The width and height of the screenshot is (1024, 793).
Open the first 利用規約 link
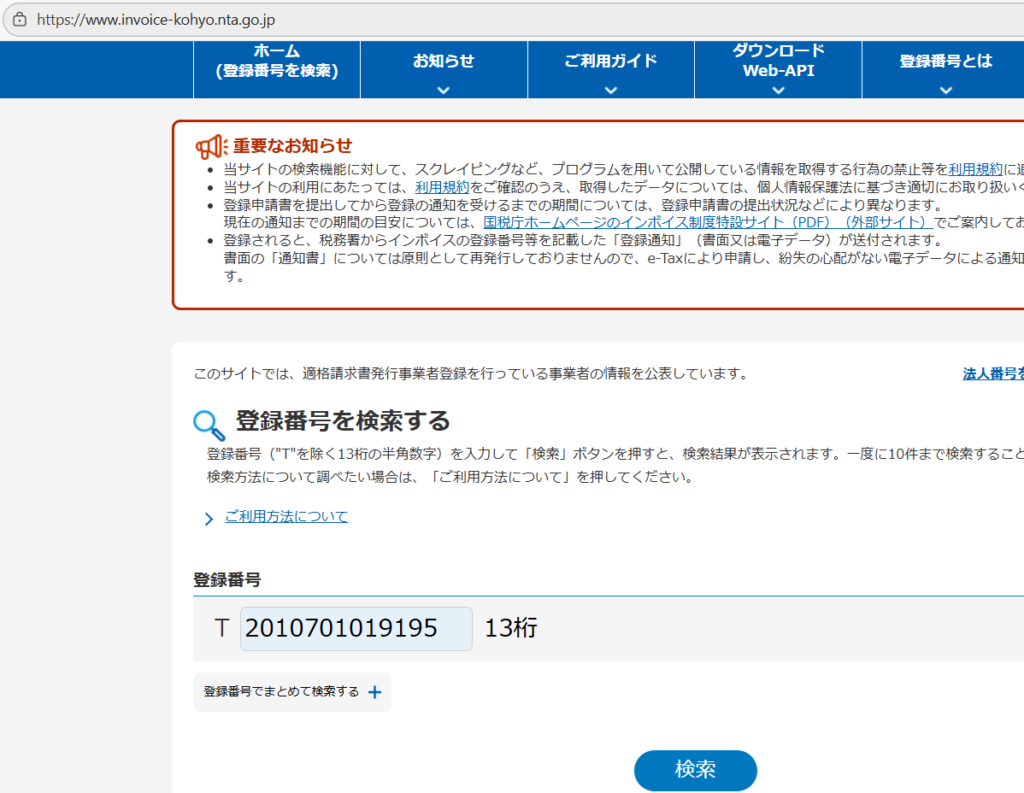pyautogui.click(x=975, y=167)
